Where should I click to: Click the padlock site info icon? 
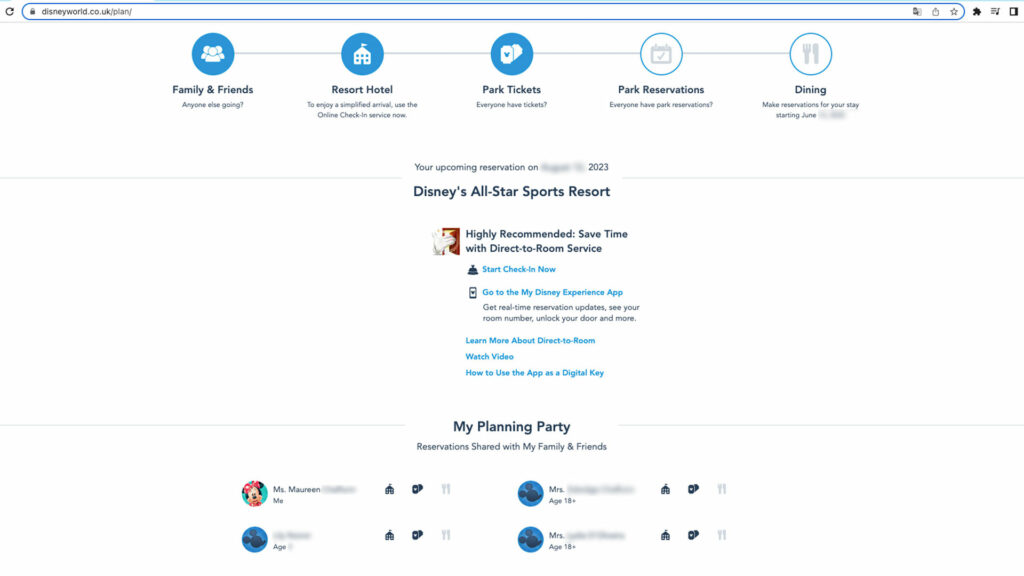pos(32,12)
